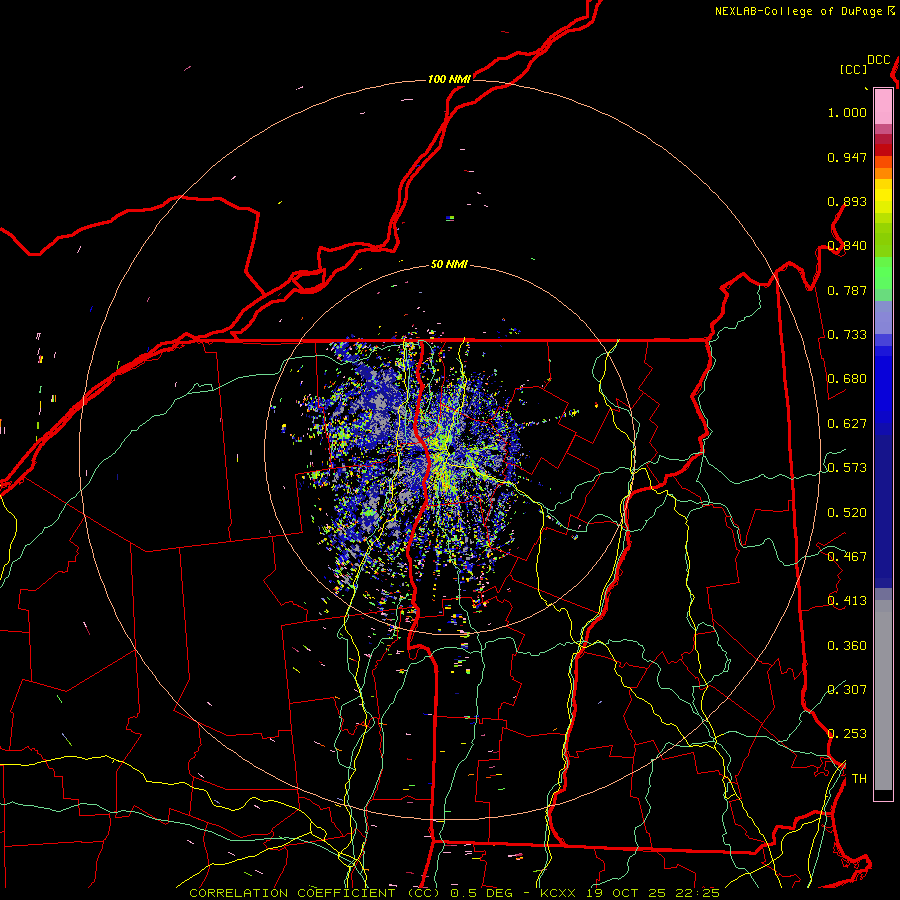Screen dimensions: 900x900
Task: Select the 0.733 legend value
Action: point(847,335)
